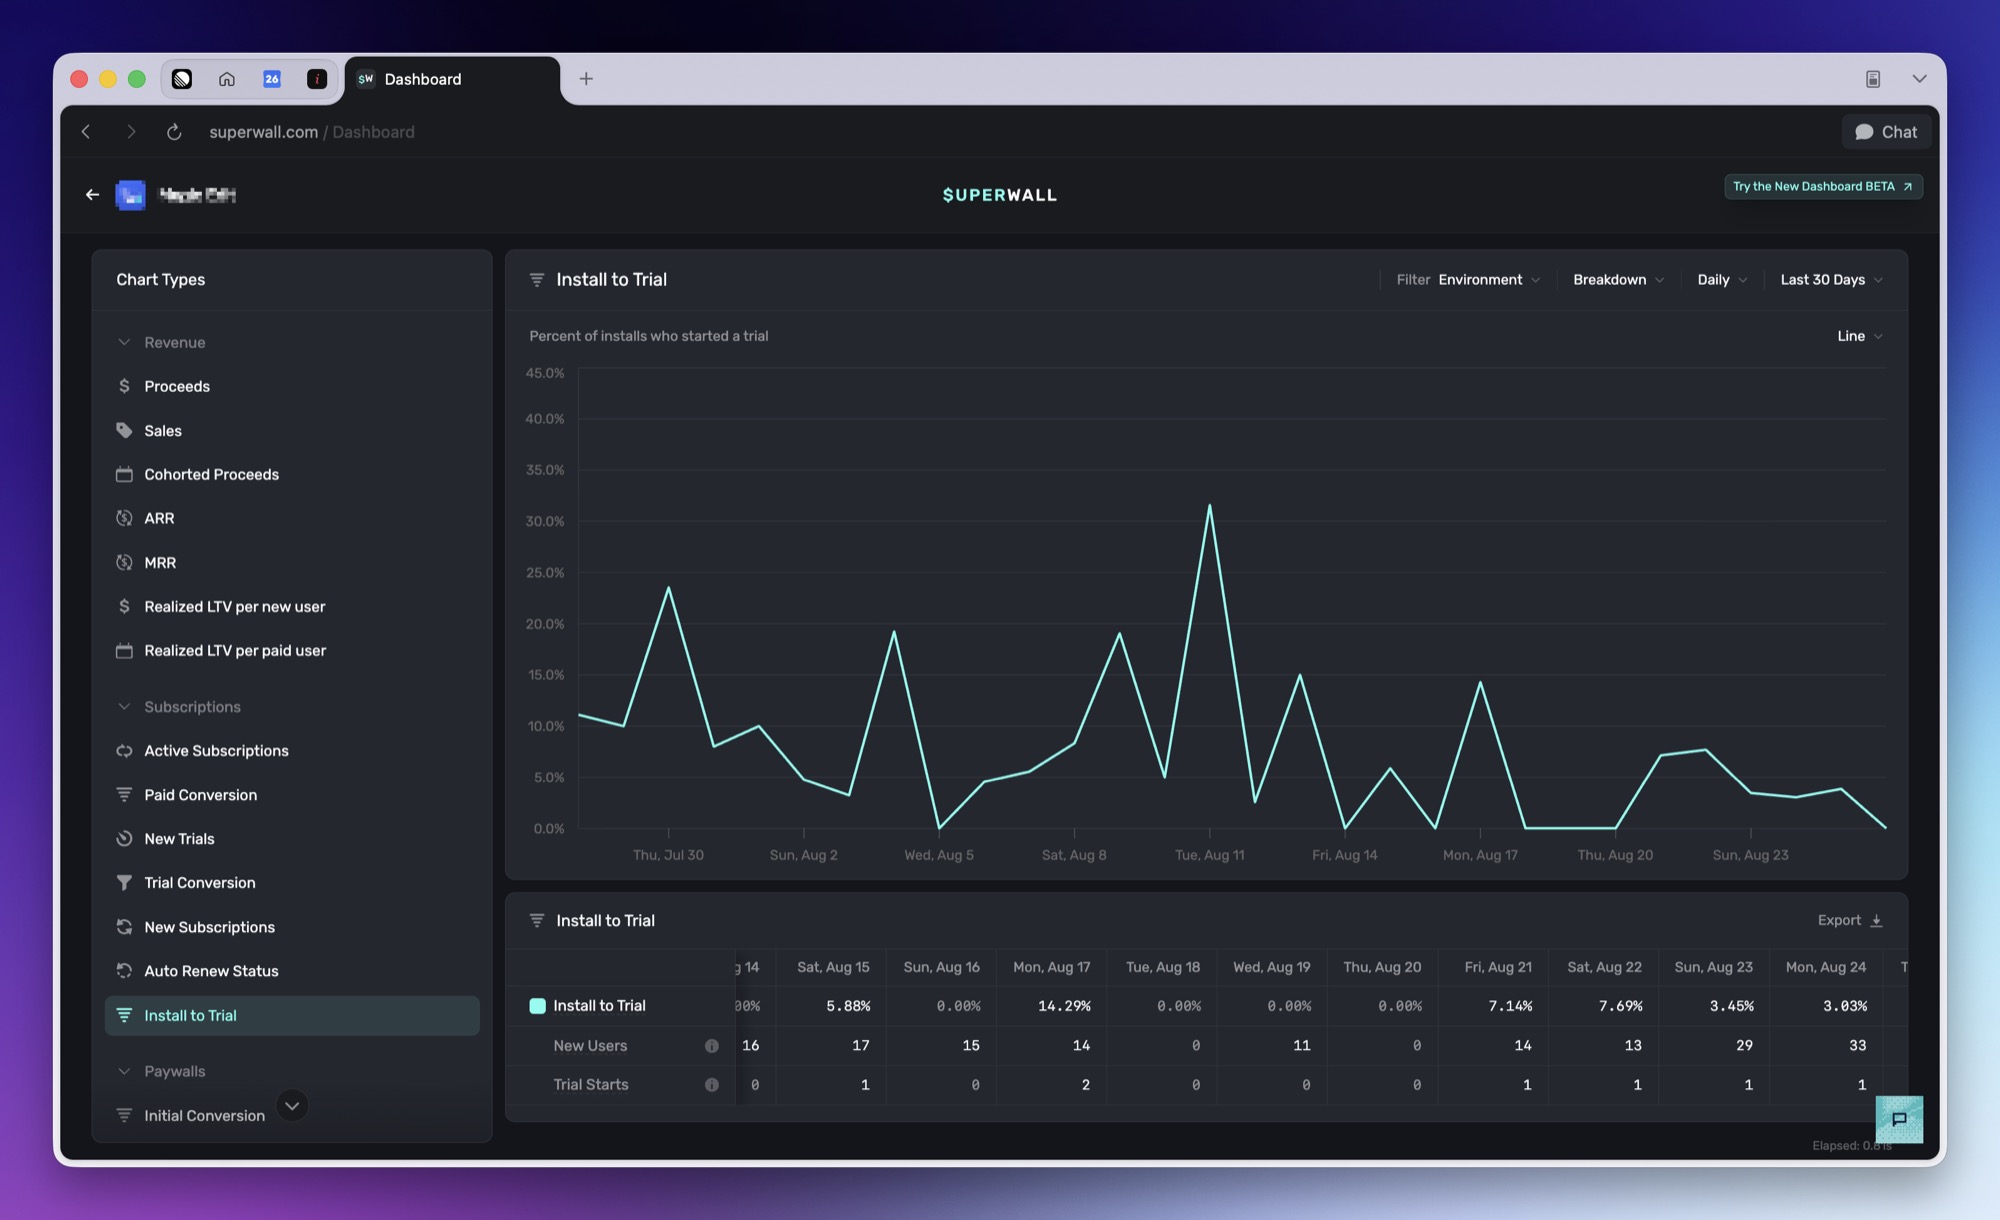Click the Chat button

point(1886,132)
